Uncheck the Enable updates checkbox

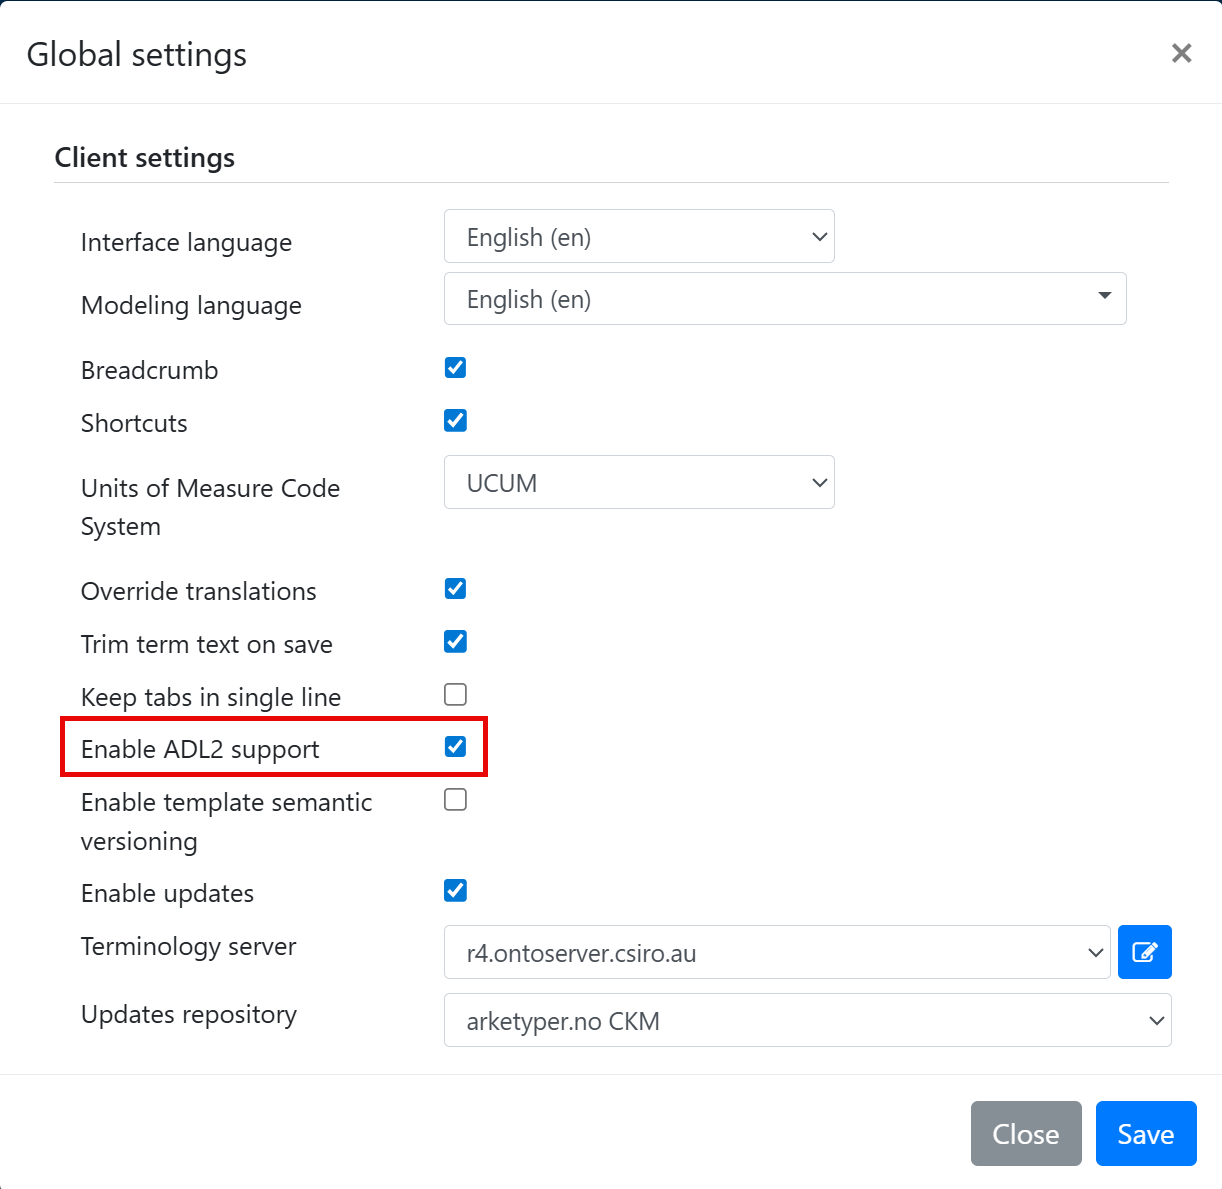pos(455,891)
